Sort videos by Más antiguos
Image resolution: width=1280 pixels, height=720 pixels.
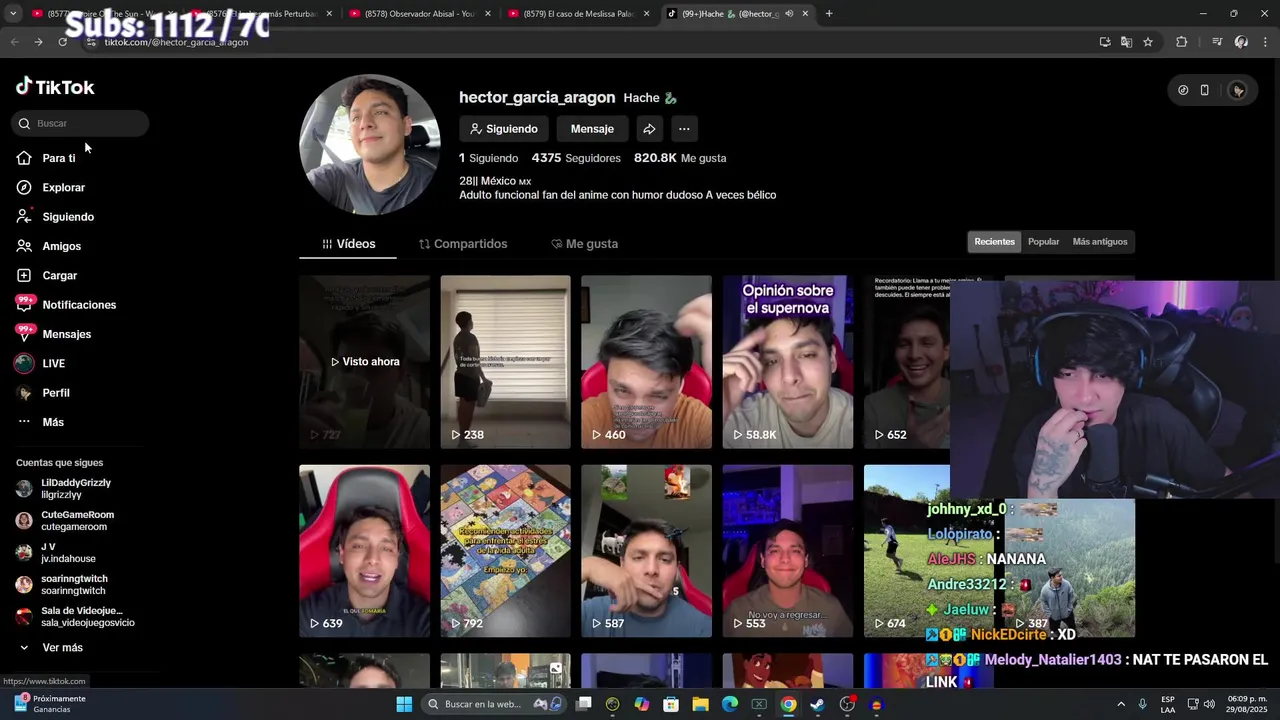point(1099,242)
